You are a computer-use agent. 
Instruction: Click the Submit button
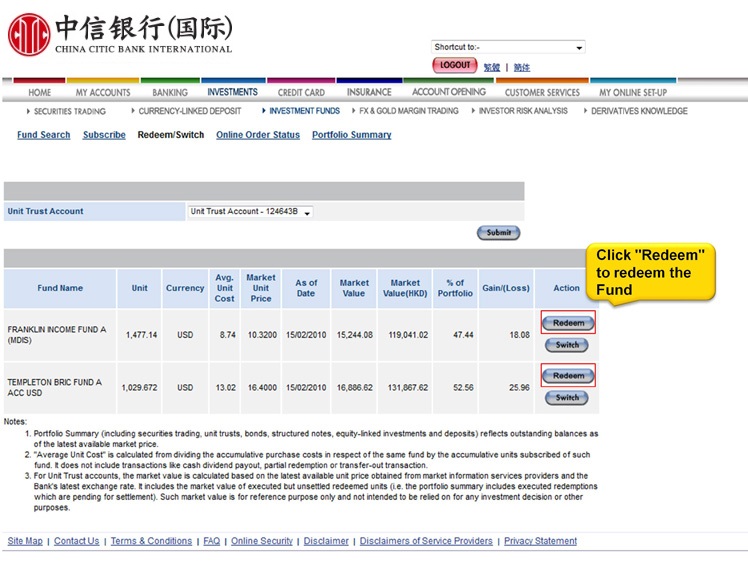click(x=499, y=233)
